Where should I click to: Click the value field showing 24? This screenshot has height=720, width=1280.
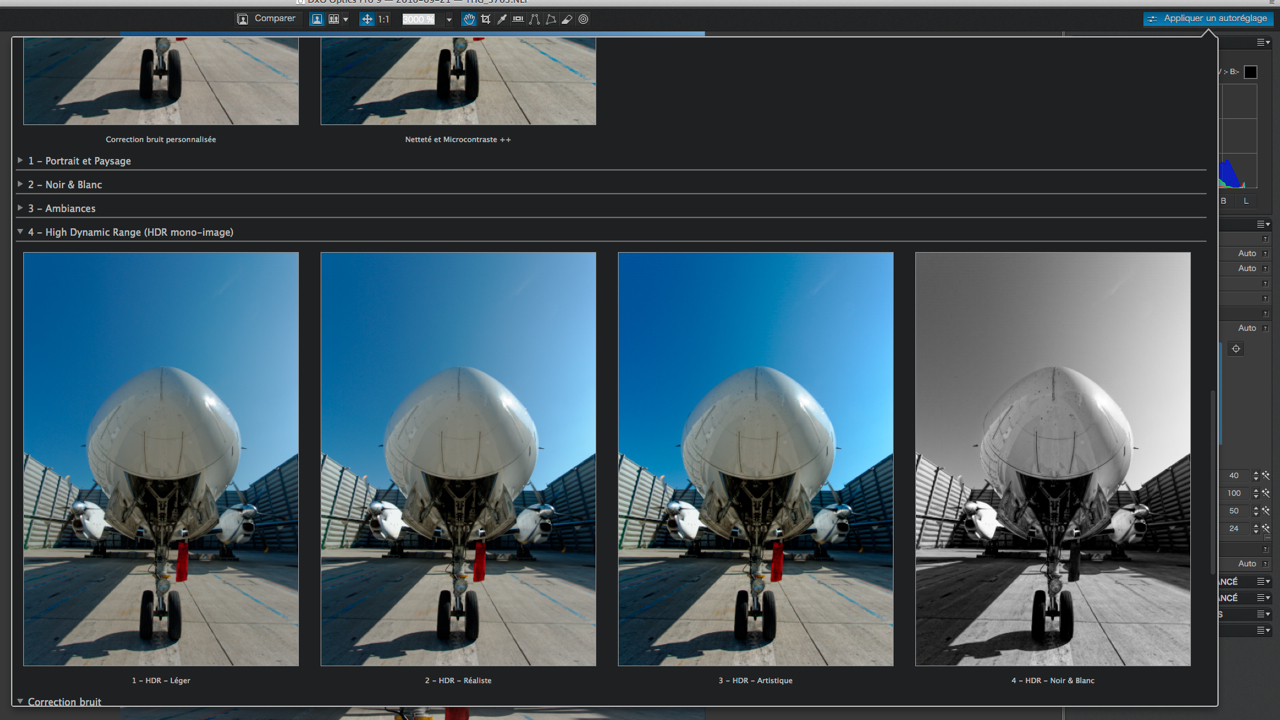[1233, 528]
